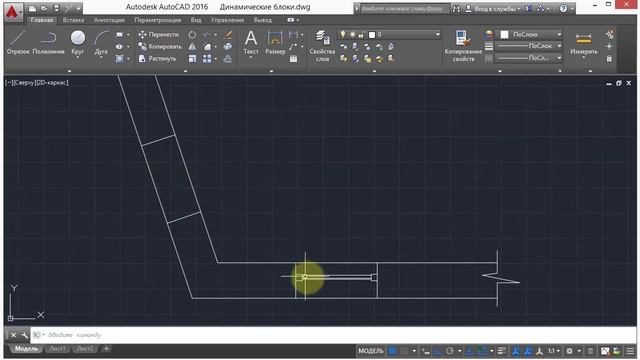The height and width of the screenshot is (360, 640).
Task: Click the Save icon in quick access toolbar
Action: tap(56, 8)
